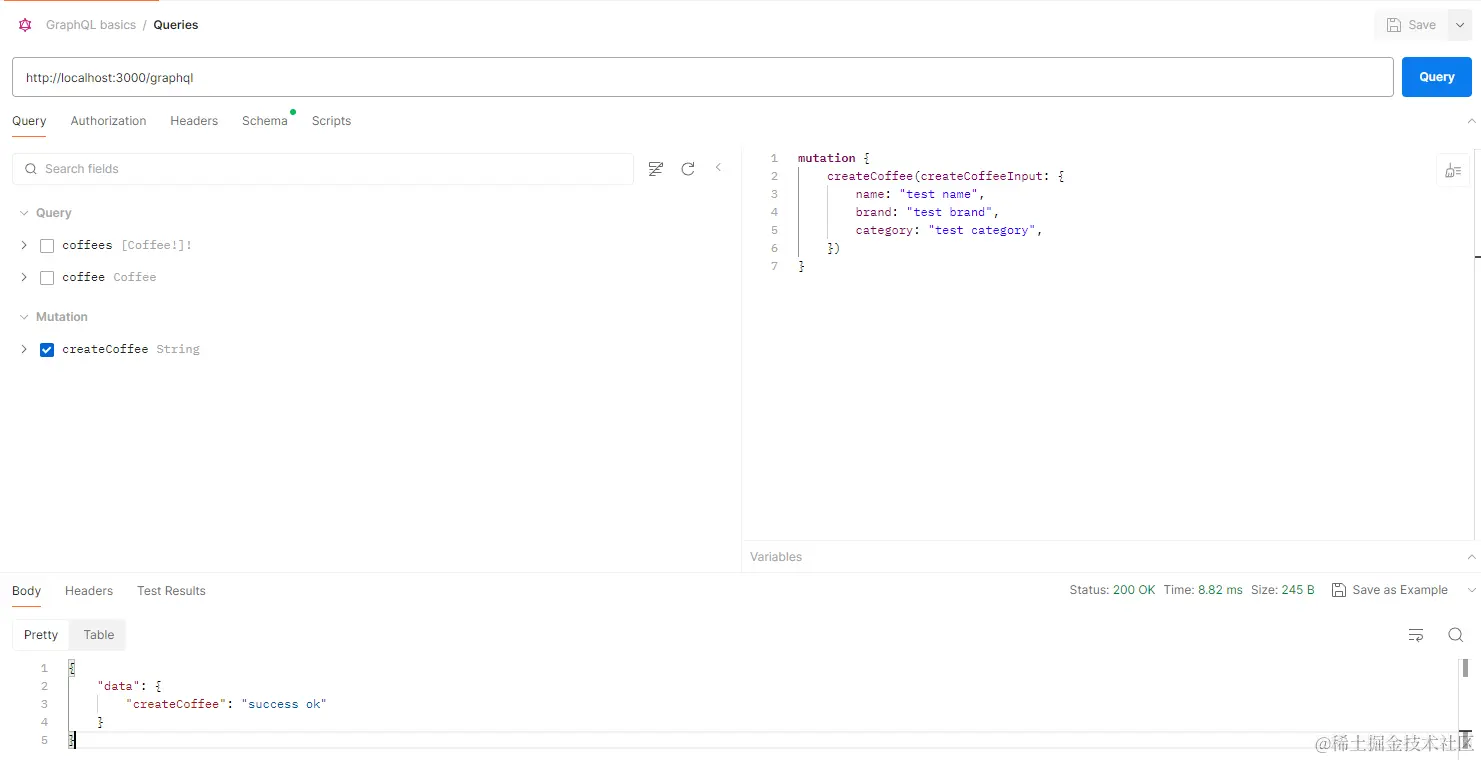This screenshot has height=760, width=1481.
Task: Uncheck the createCoffee mutation checkbox
Action: (x=47, y=350)
